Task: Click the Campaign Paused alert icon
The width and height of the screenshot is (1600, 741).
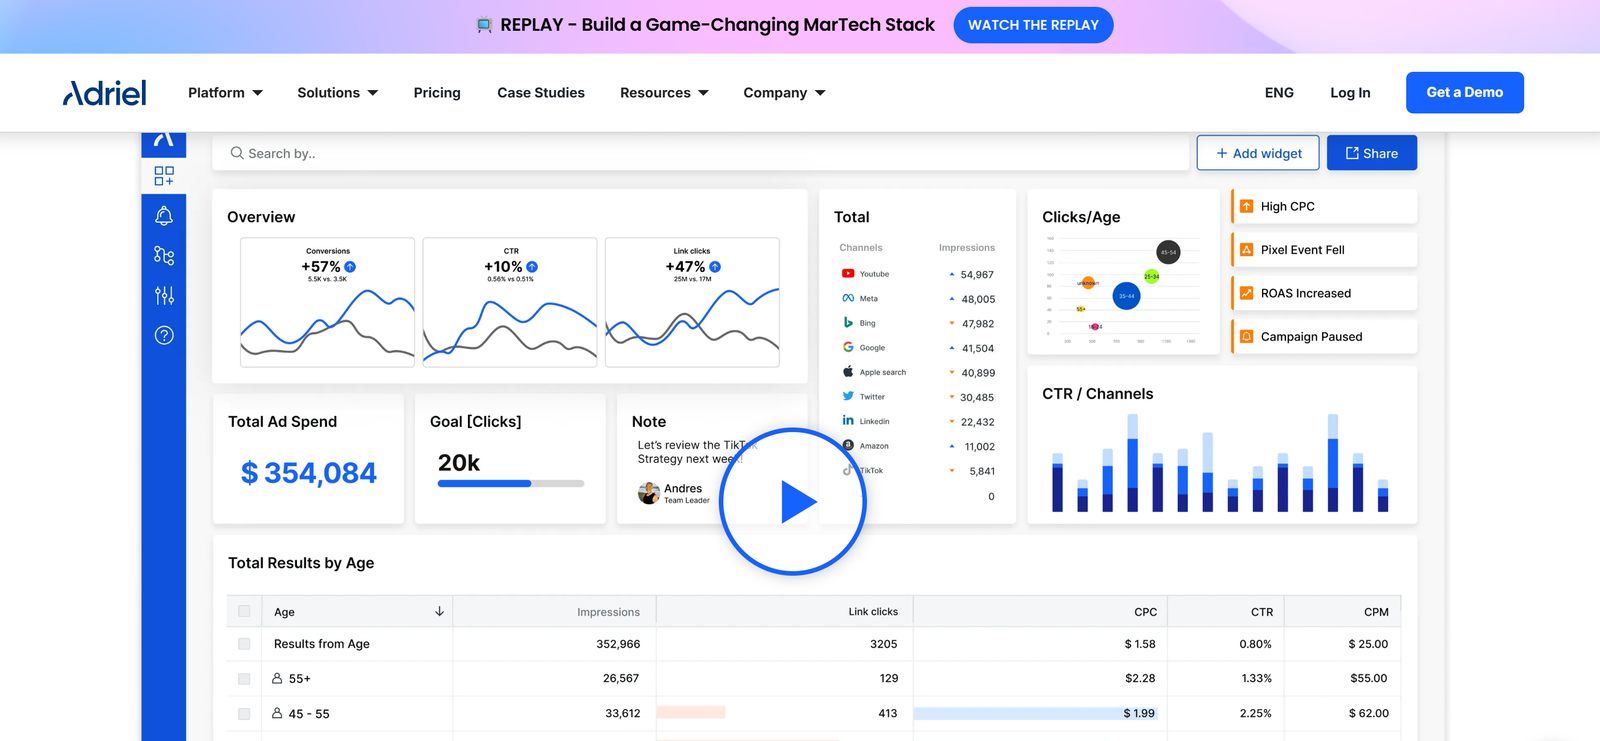Action: (1247, 336)
